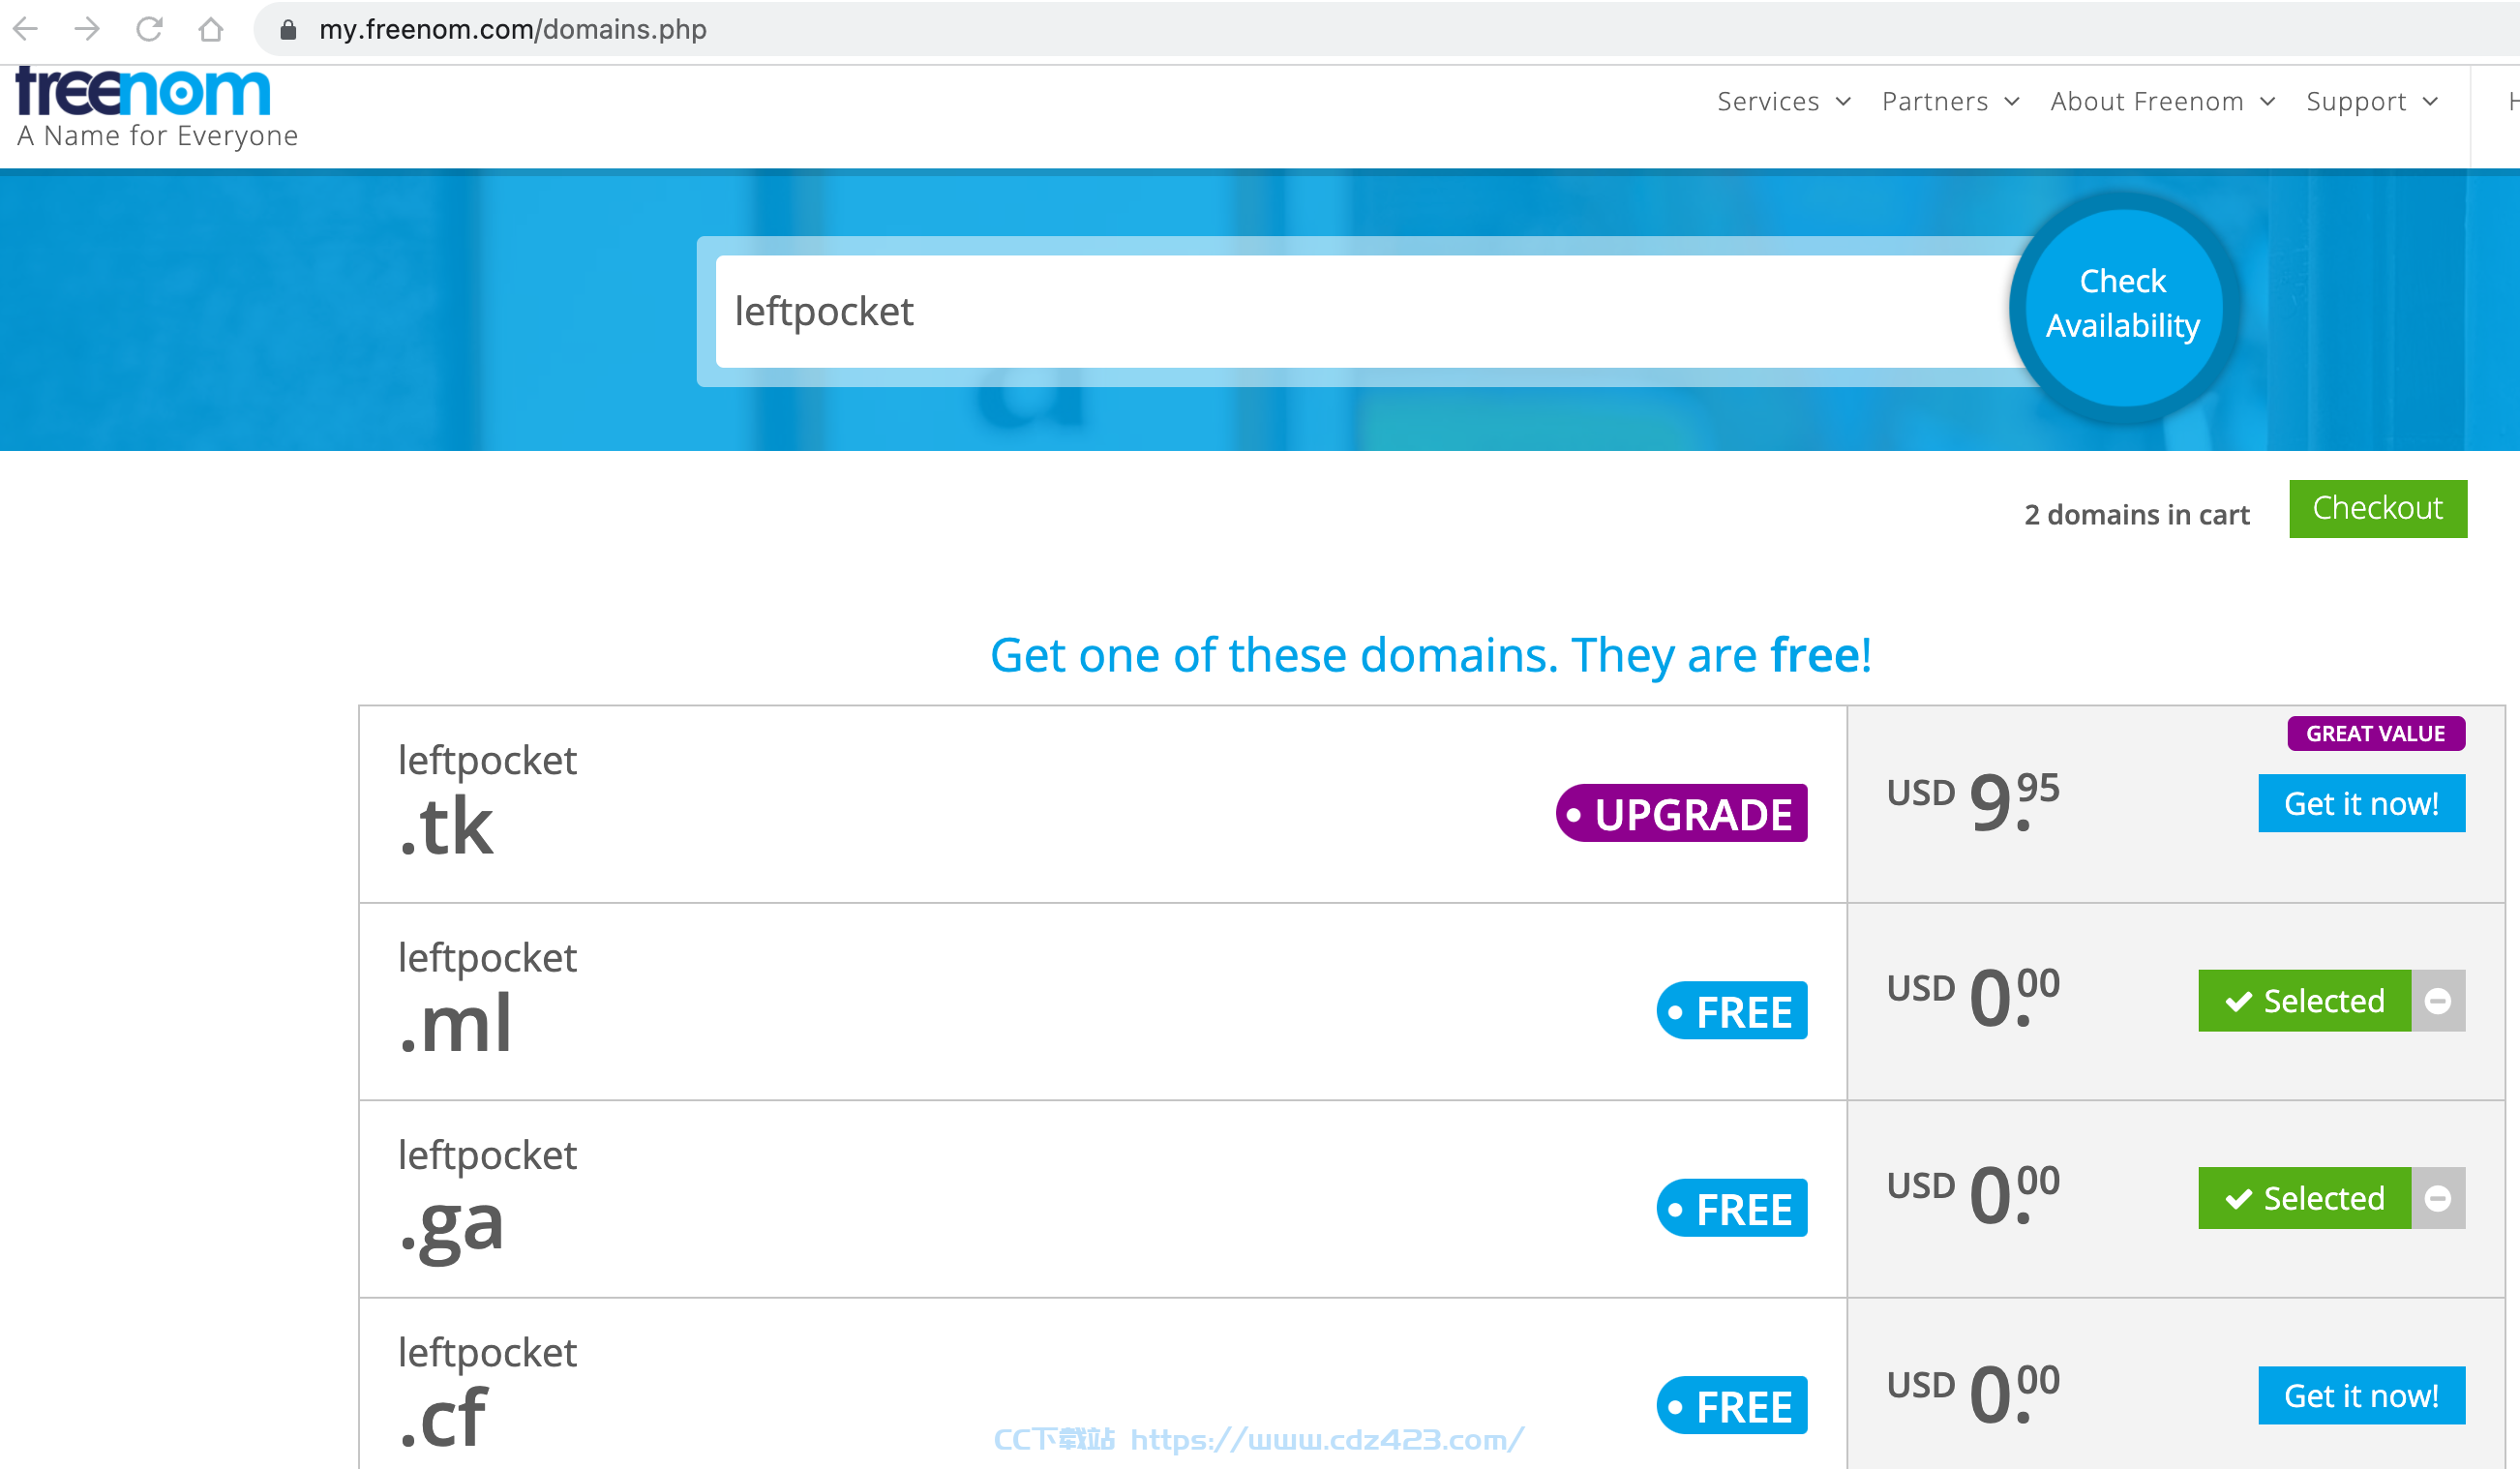Deselect the leftpocket.ga Selected button
The width and height of the screenshot is (2520, 1469).
click(x=2304, y=1197)
